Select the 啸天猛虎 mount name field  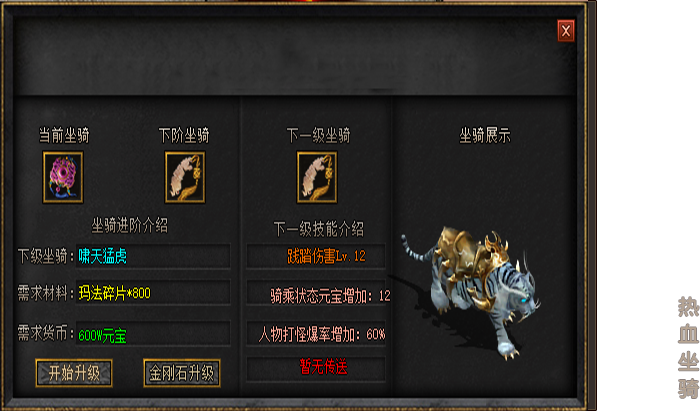[153, 256]
